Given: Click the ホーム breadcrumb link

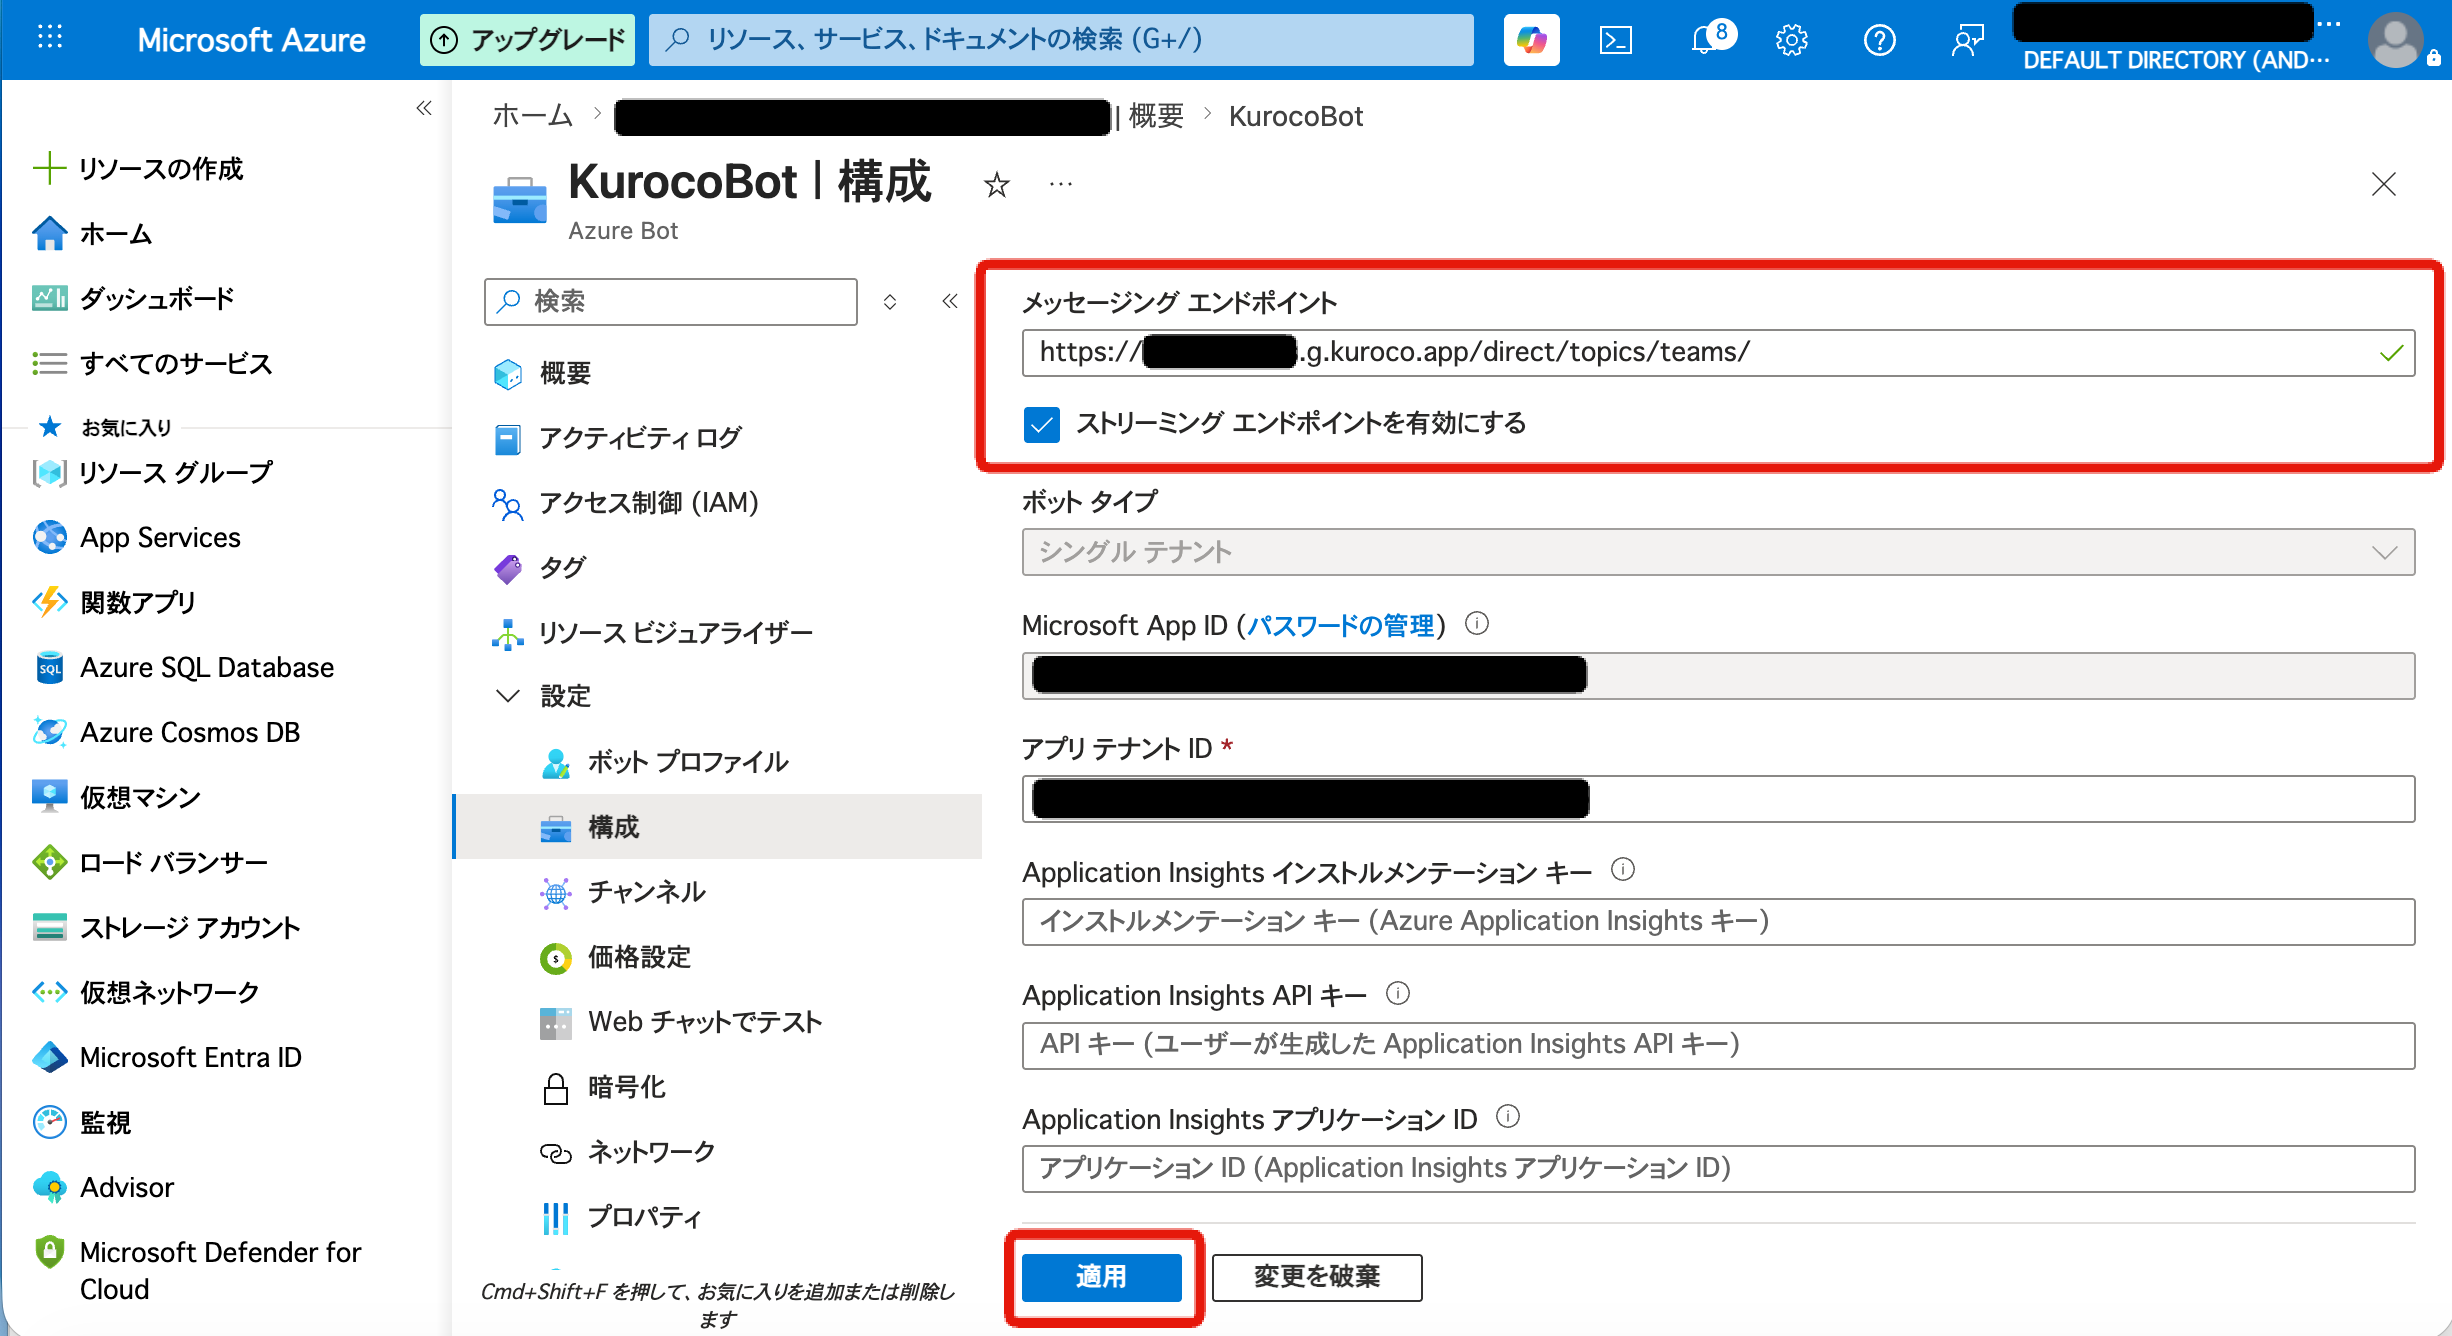Looking at the screenshot, I should (532, 116).
